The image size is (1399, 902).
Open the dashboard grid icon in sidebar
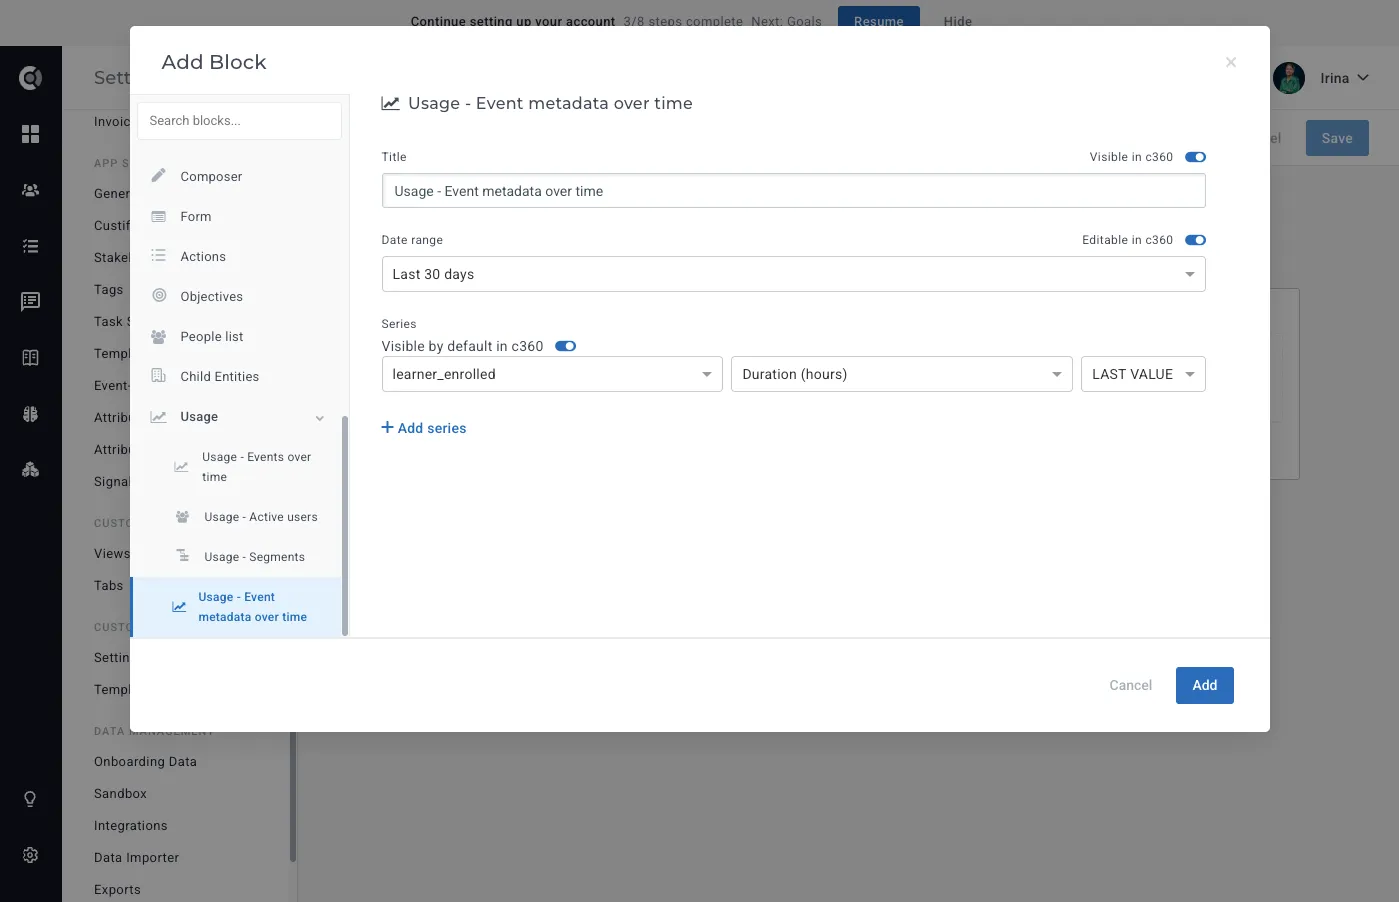(x=31, y=134)
